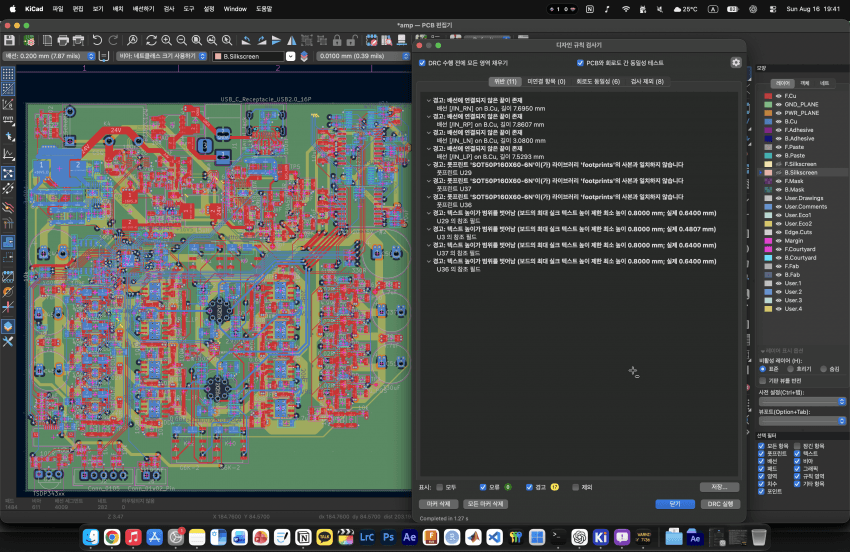
Task: Toggle auto track width button
Action: tap(104, 56)
